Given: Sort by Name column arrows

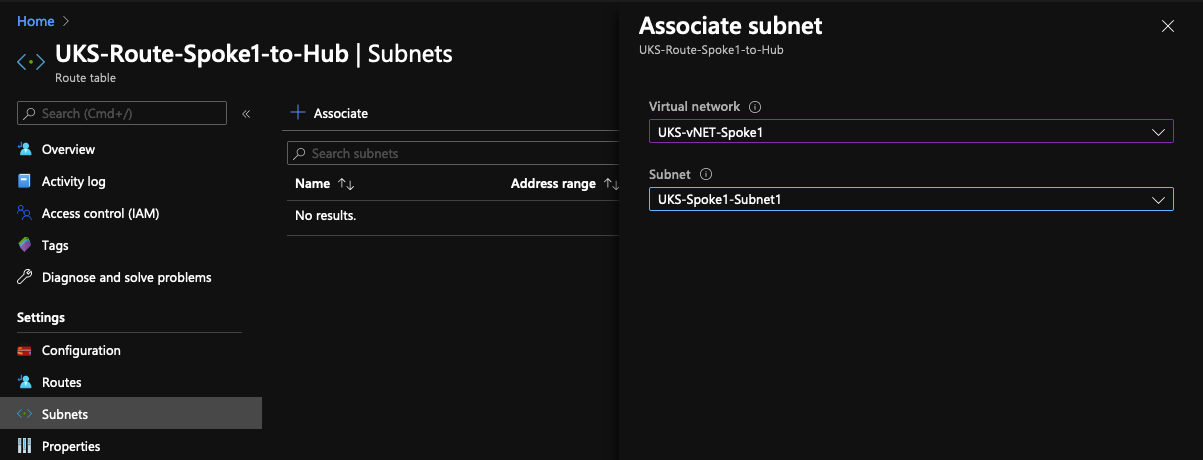Looking at the screenshot, I should [347, 184].
